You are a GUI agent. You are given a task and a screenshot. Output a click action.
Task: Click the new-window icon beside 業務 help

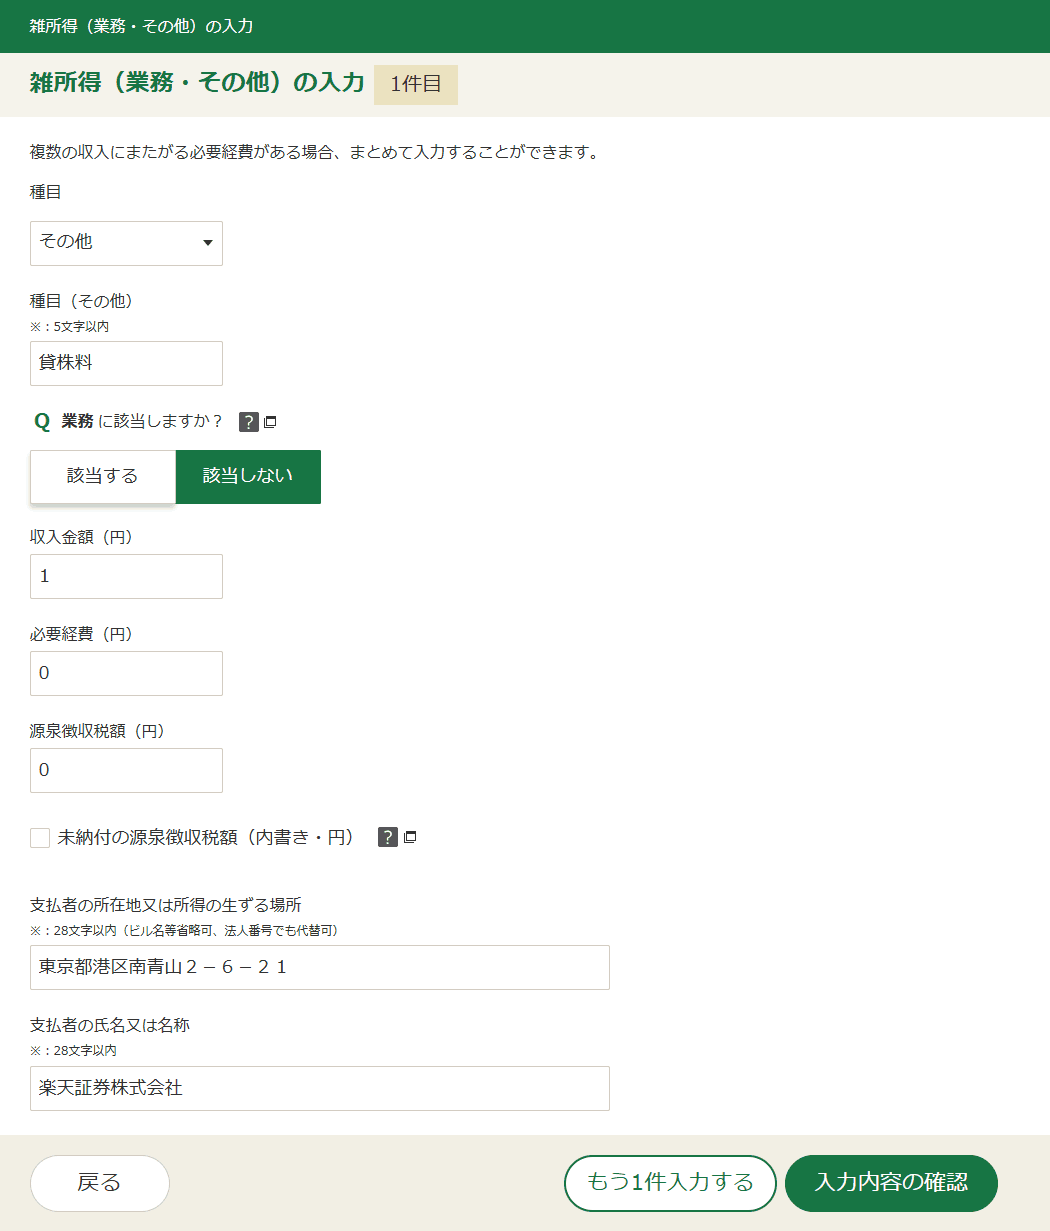click(x=270, y=422)
